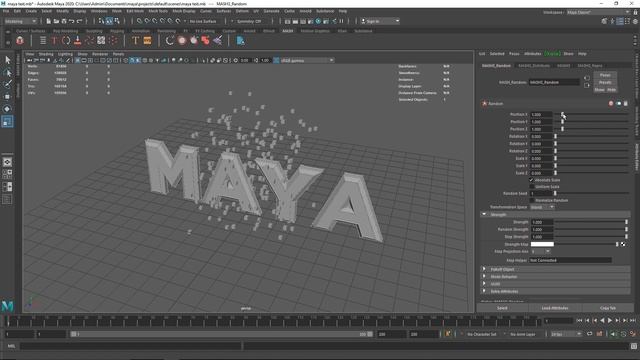Pick the Lasso Select tool
The image size is (640, 360).
[7, 73]
